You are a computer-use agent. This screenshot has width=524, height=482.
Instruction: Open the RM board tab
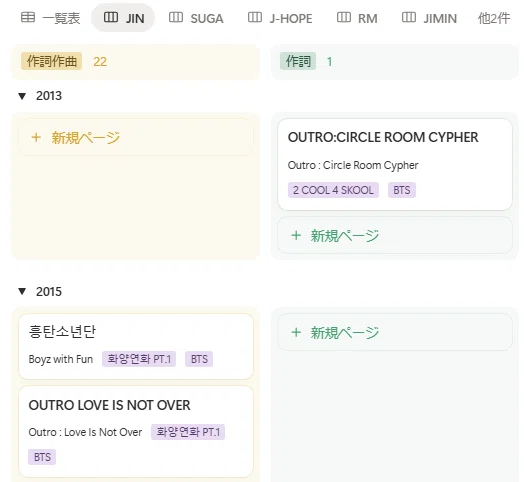click(x=357, y=18)
